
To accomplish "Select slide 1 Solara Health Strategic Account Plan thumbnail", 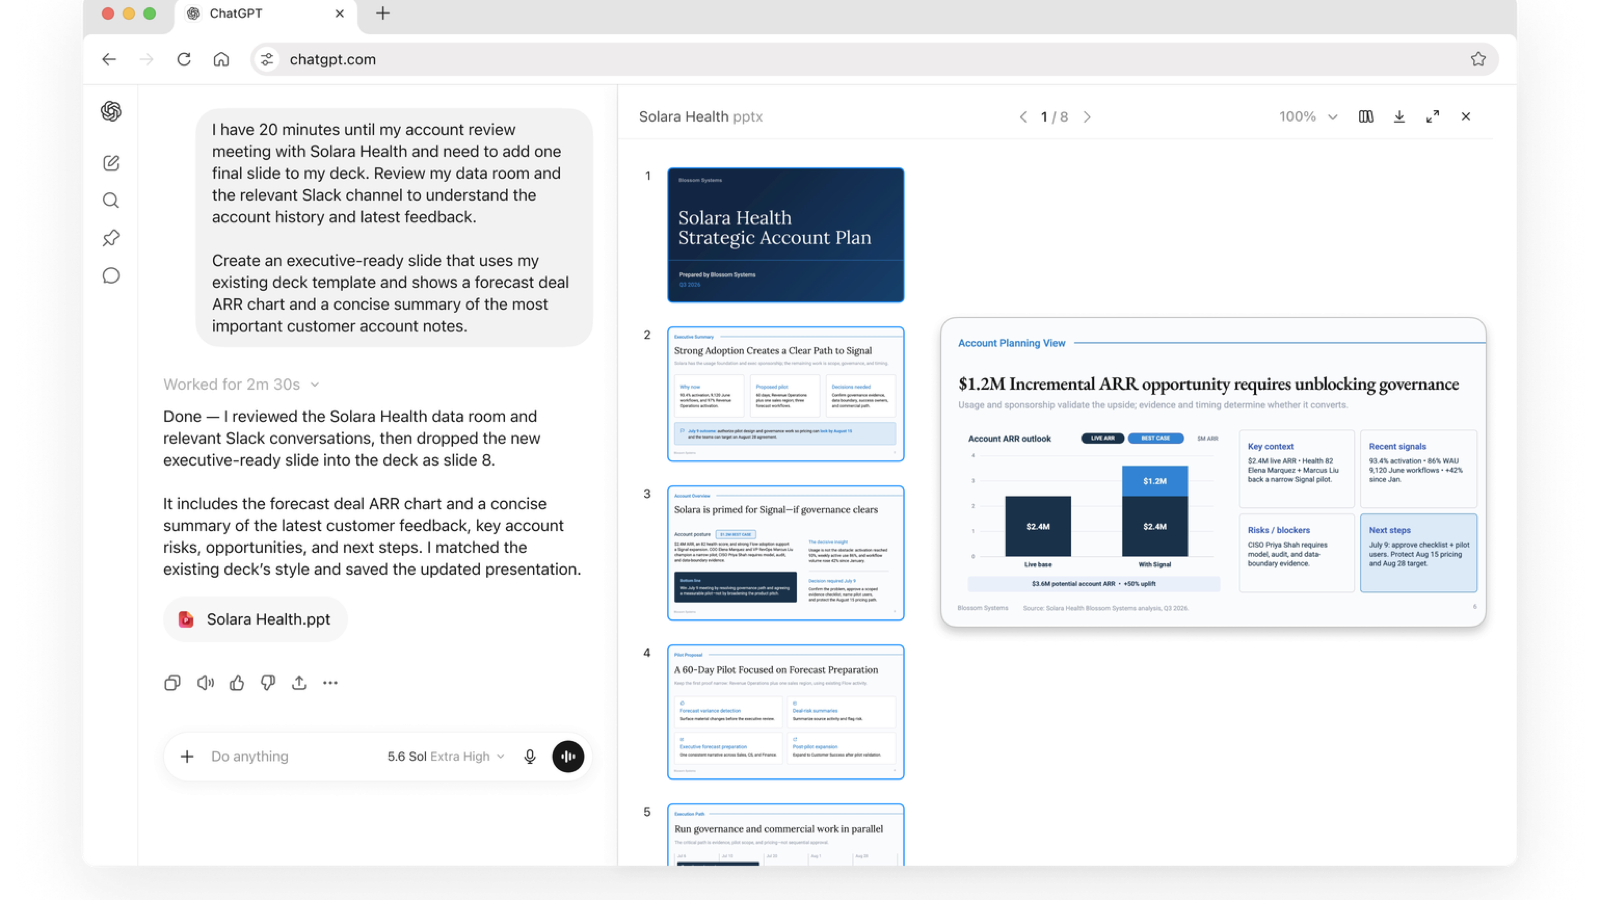I will [x=786, y=235].
